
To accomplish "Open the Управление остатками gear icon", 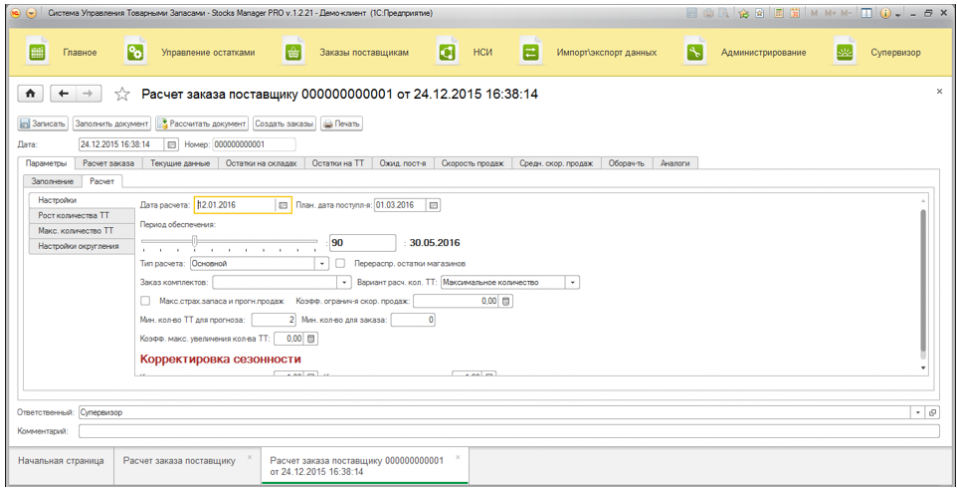I will pyautogui.click(x=134, y=53).
